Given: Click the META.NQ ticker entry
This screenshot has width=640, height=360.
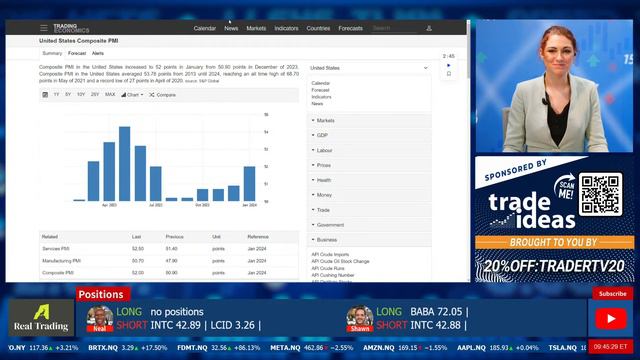Looking at the screenshot, I should point(311,348).
